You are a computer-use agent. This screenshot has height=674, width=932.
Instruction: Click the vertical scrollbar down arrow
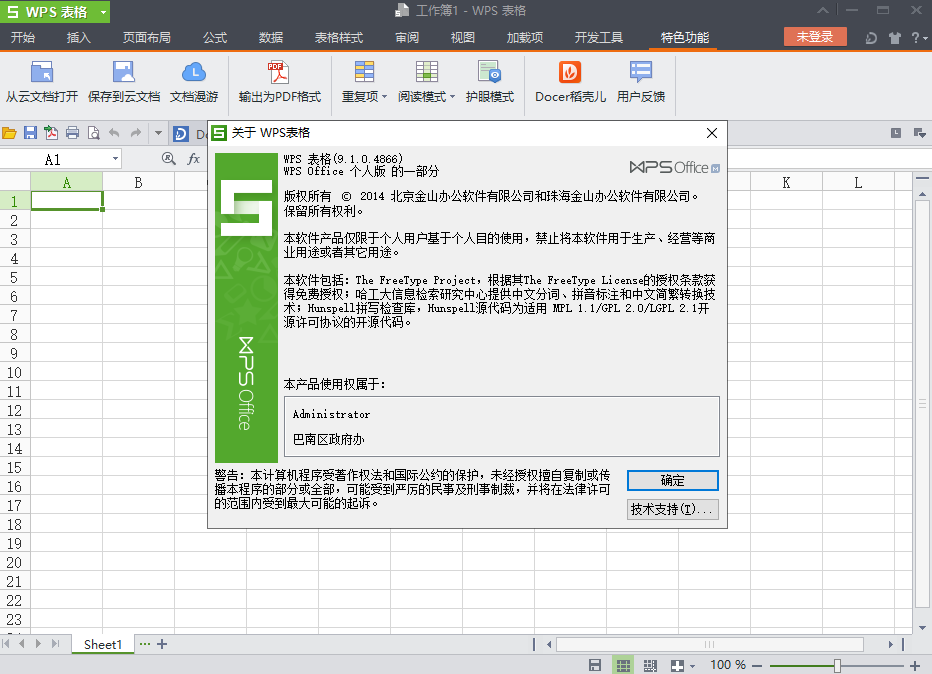(x=922, y=628)
